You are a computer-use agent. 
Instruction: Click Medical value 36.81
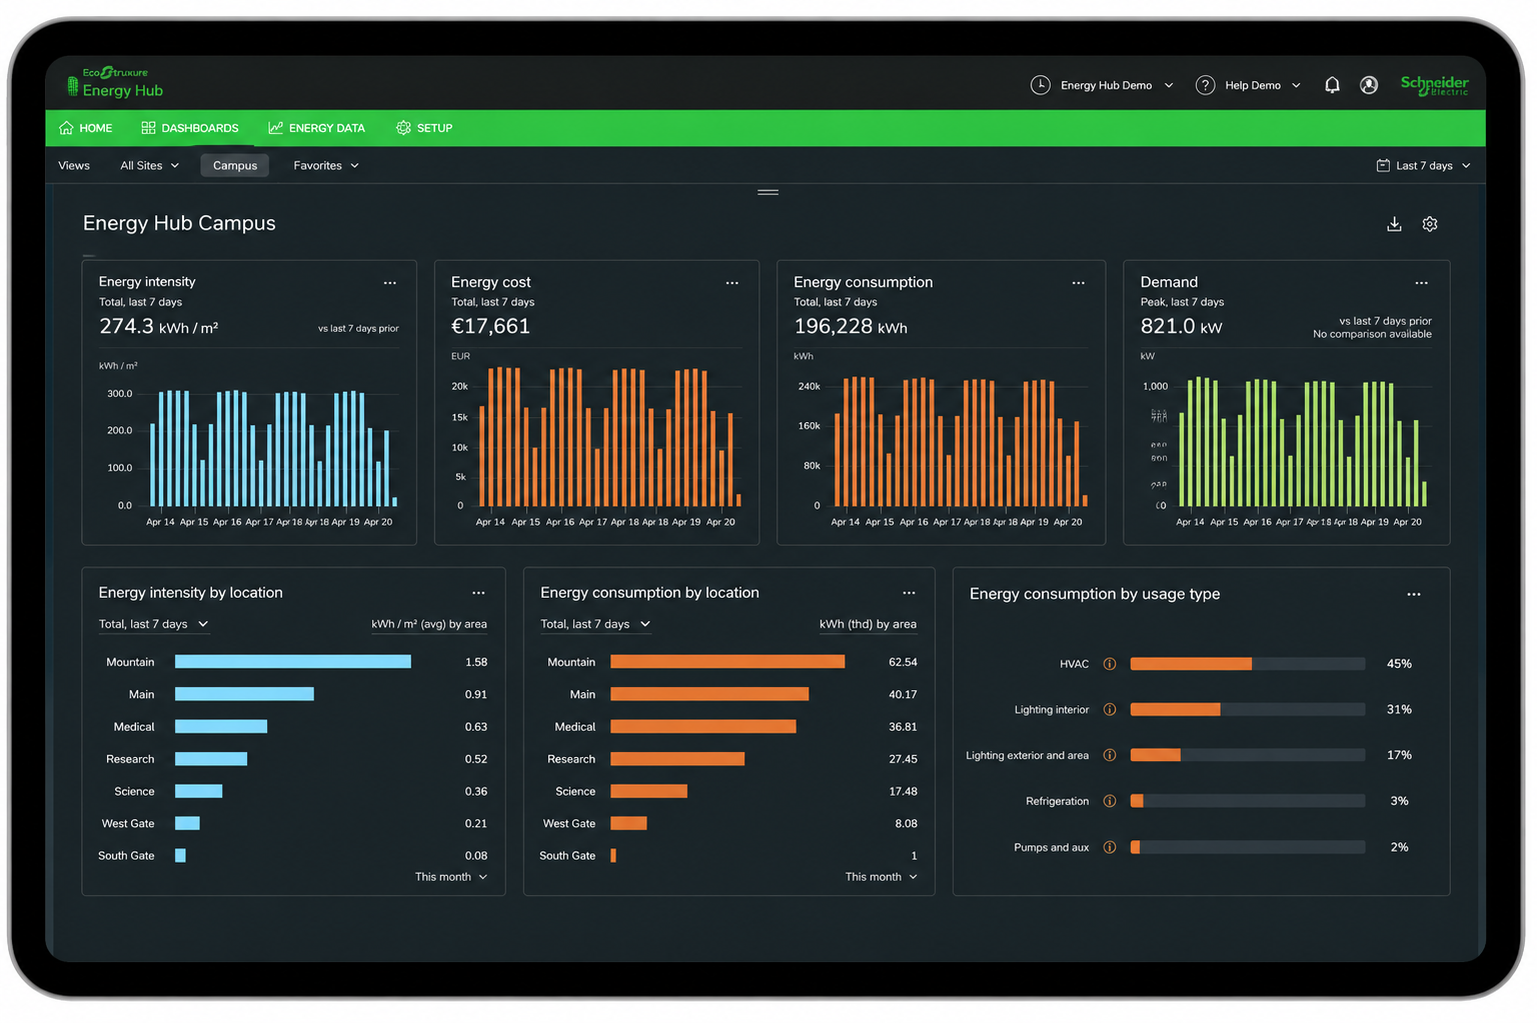(x=903, y=727)
